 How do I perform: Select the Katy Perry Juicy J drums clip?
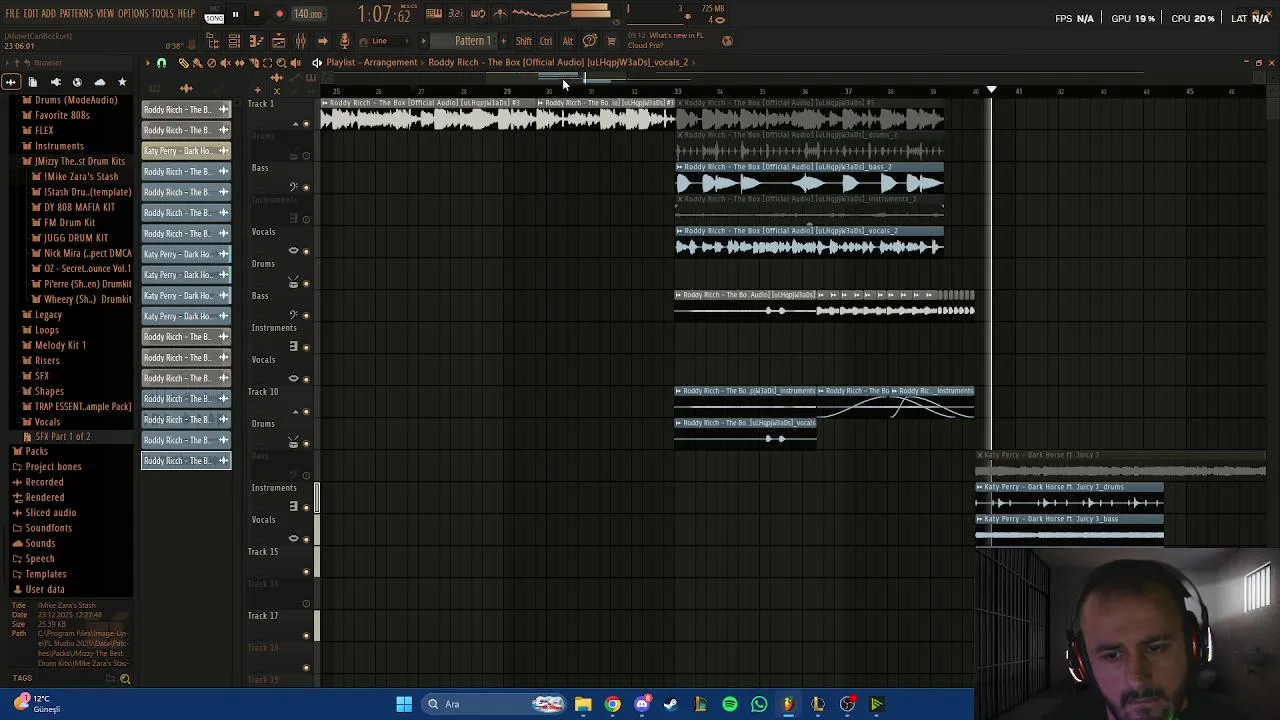tap(1069, 497)
